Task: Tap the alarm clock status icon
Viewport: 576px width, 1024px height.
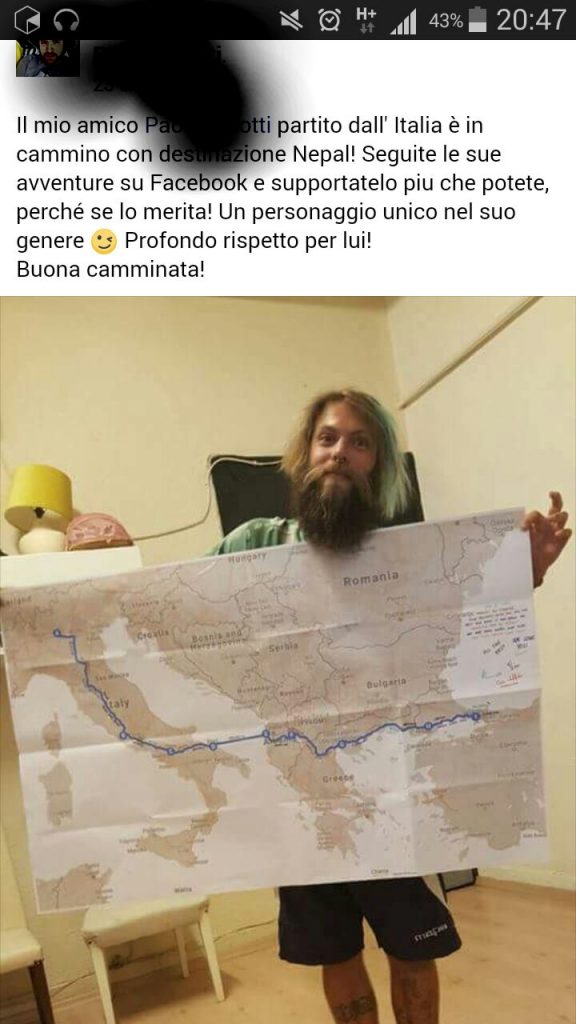Action: [x=329, y=21]
